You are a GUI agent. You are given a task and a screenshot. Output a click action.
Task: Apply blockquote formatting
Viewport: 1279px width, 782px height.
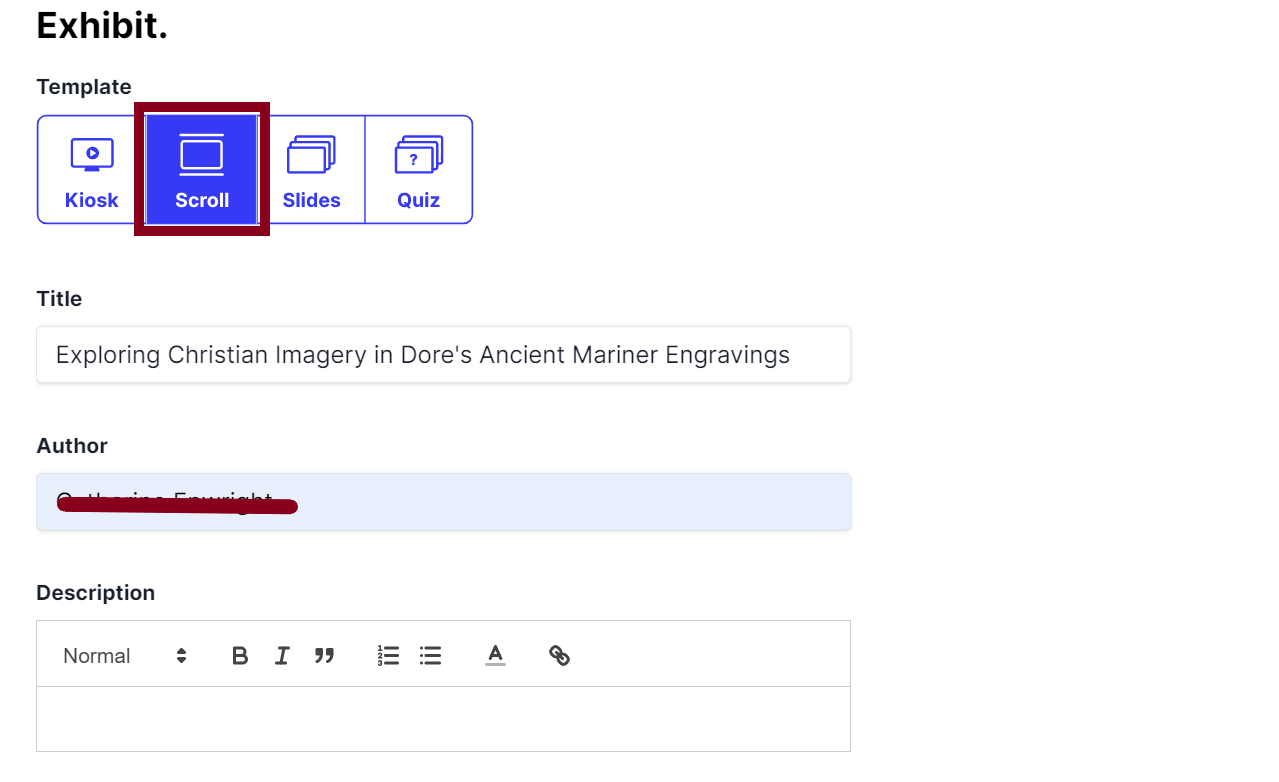[x=324, y=656]
